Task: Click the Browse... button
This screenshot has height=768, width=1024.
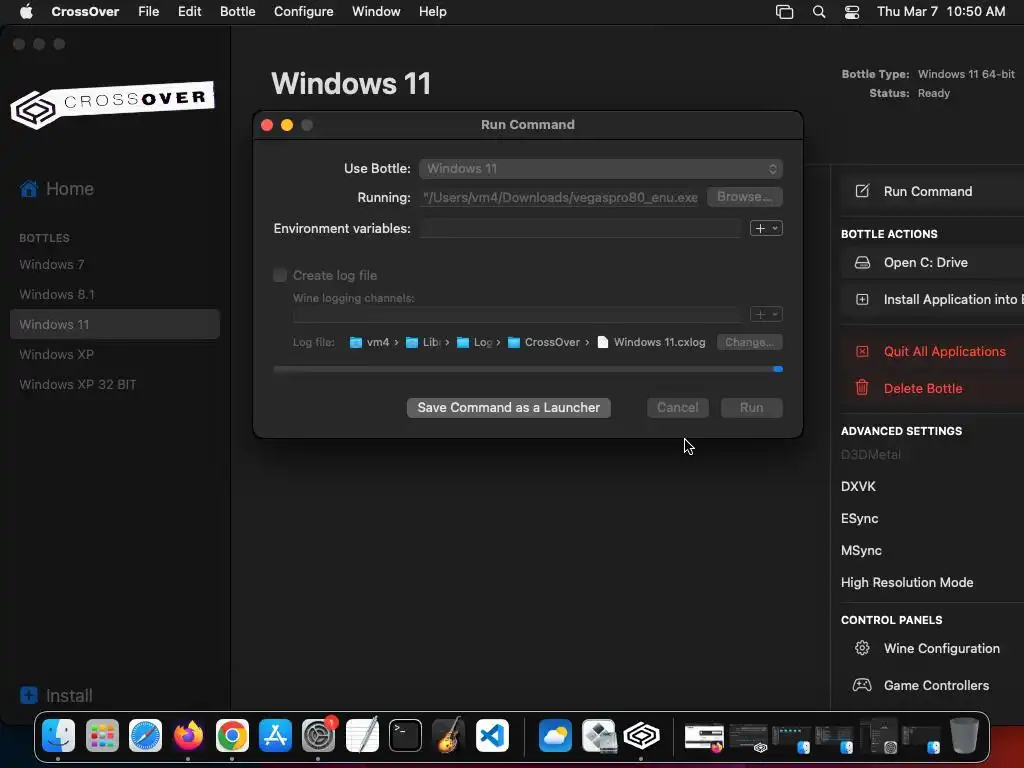Action: pyautogui.click(x=744, y=197)
